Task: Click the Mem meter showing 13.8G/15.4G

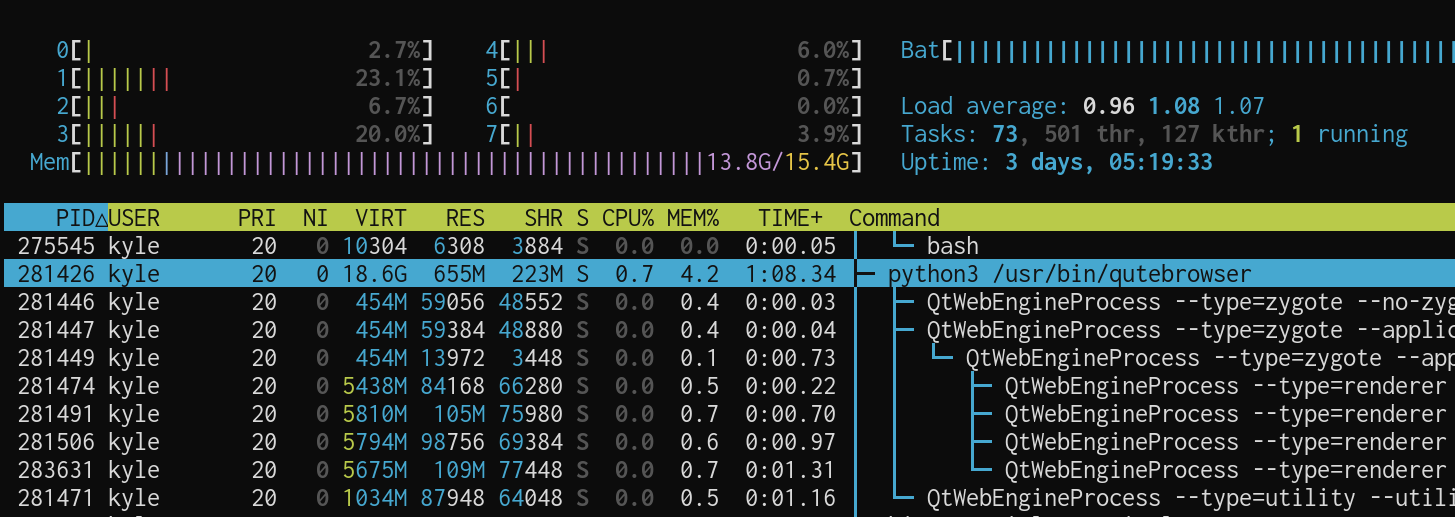Action: click(x=446, y=162)
